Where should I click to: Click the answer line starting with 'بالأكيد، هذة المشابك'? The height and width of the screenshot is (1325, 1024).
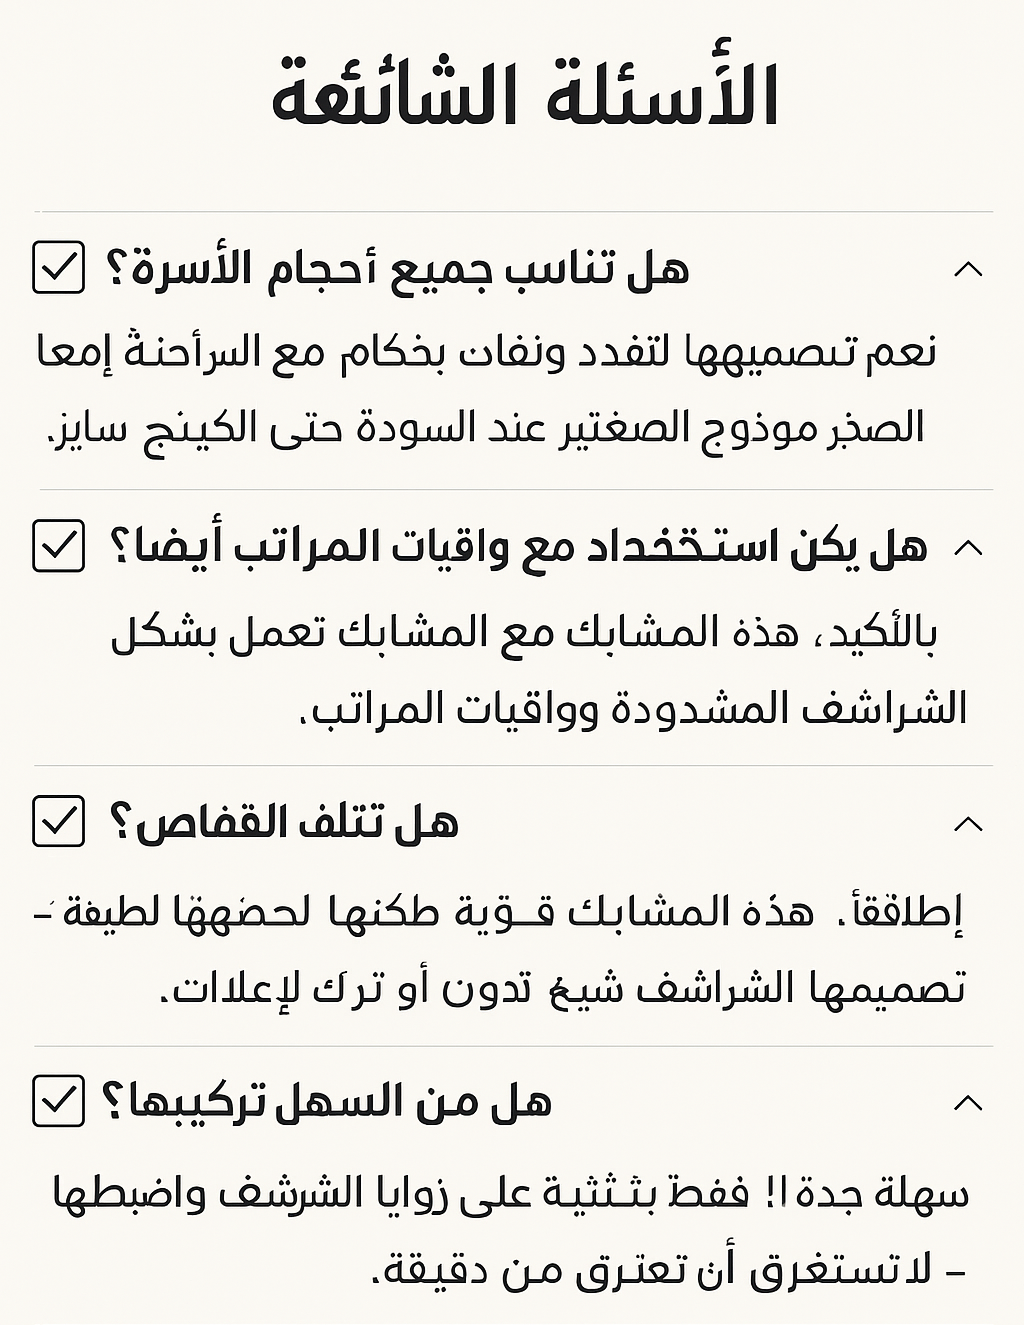pos(524,634)
